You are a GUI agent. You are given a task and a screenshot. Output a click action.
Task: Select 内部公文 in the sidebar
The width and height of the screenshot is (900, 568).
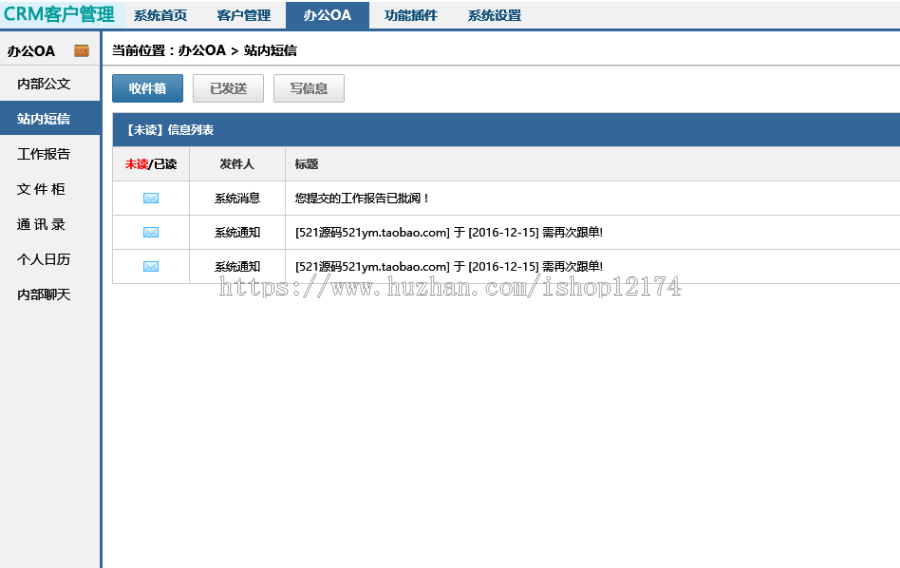[44, 84]
